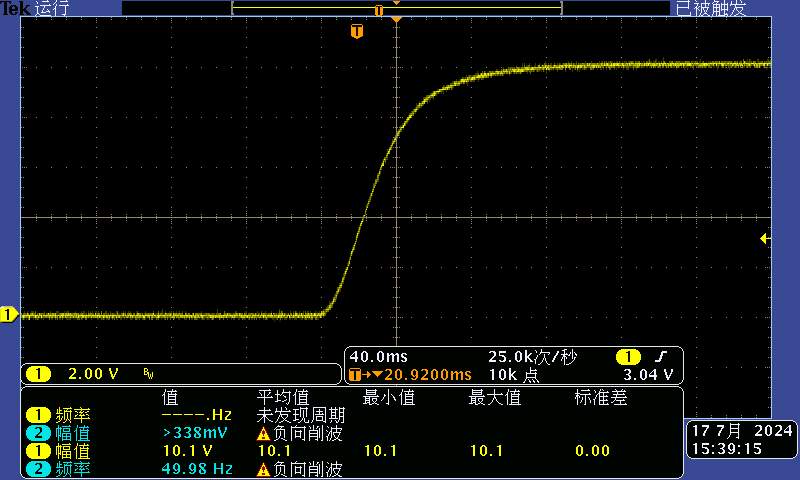Click the 3.04 V trigger level readout
The image size is (800, 480).
[x=648, y=375]
